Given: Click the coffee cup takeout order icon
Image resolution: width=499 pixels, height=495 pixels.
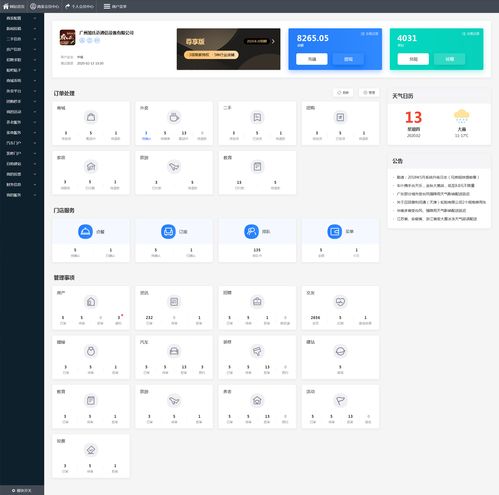Looking at the screenshot, I should pyautogui.click(x=174, y=117).
